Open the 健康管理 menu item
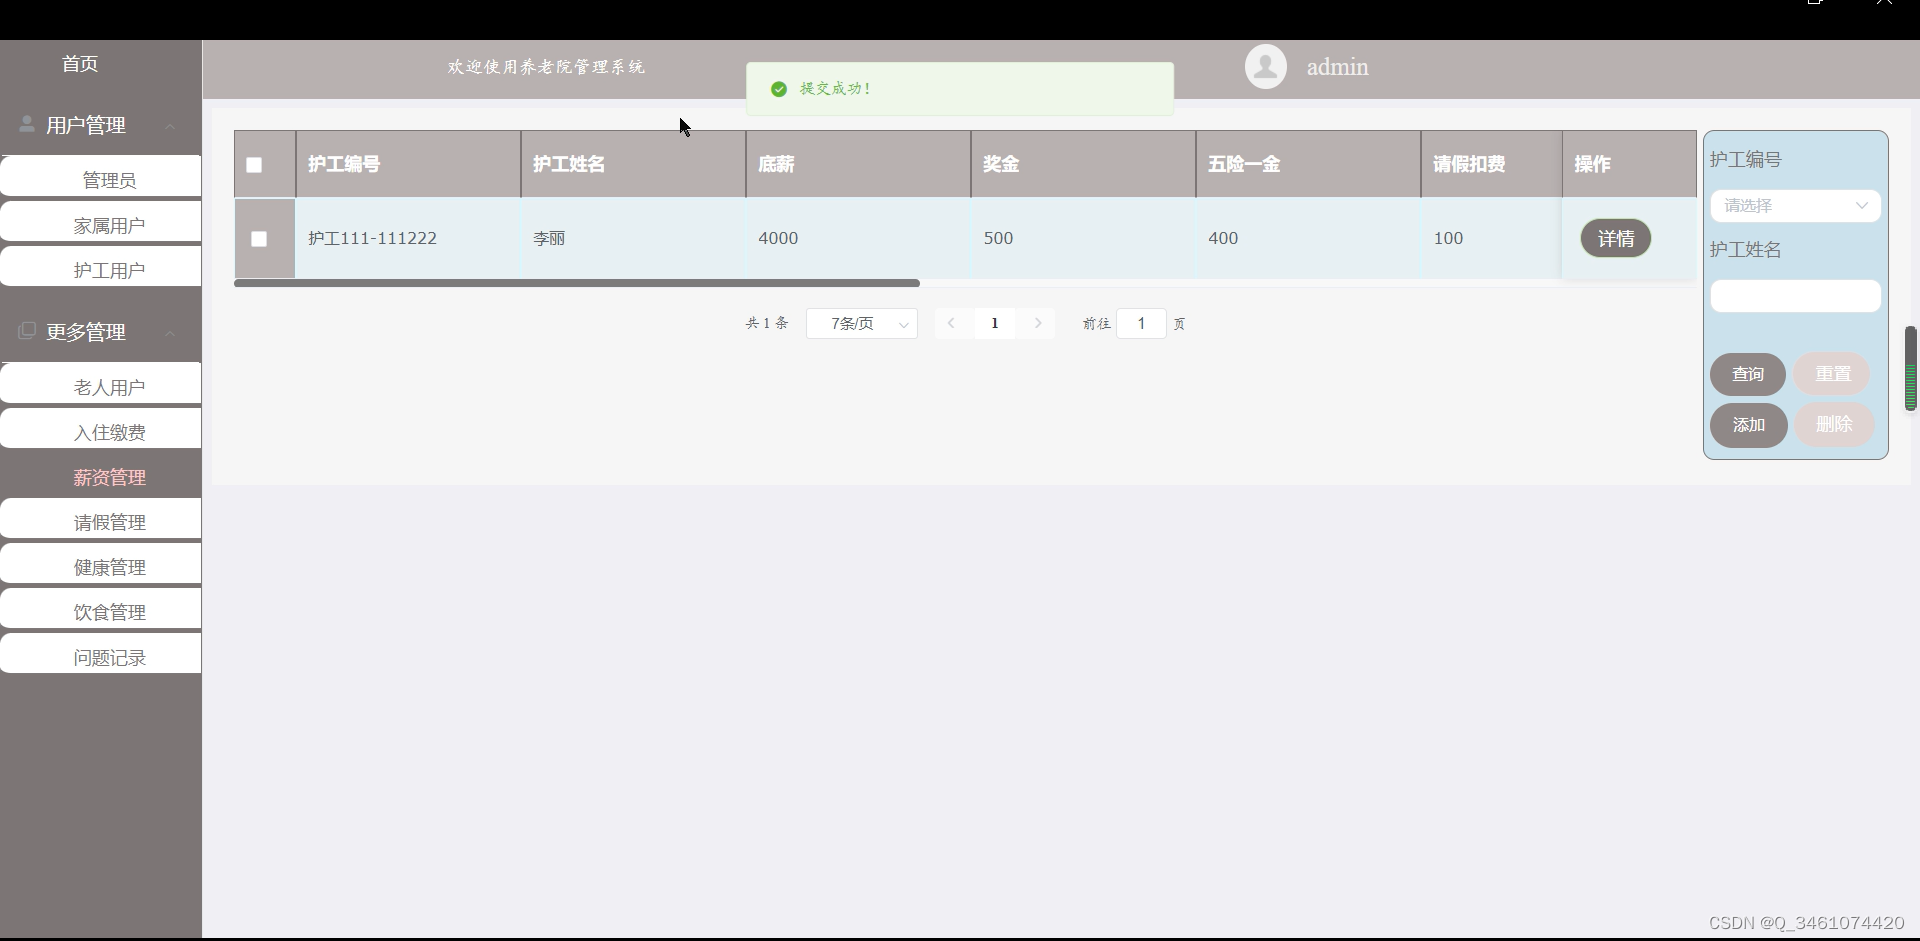This screenshot has height=941, width=1920. tap(101, 564)
